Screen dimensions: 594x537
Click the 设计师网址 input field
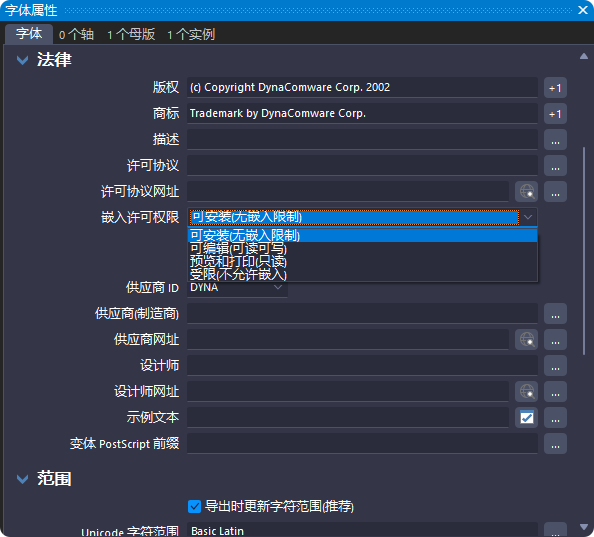[348, 391]
